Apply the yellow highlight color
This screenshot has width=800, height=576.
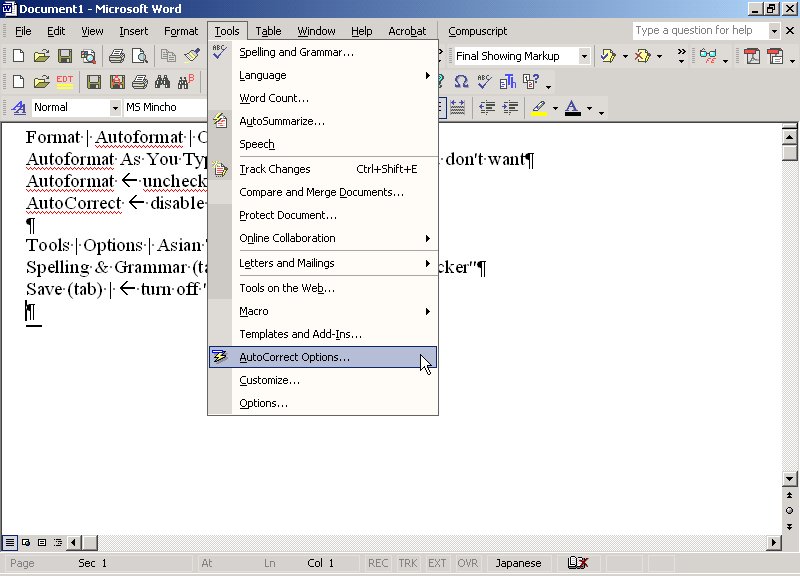(x=539, y=107)
